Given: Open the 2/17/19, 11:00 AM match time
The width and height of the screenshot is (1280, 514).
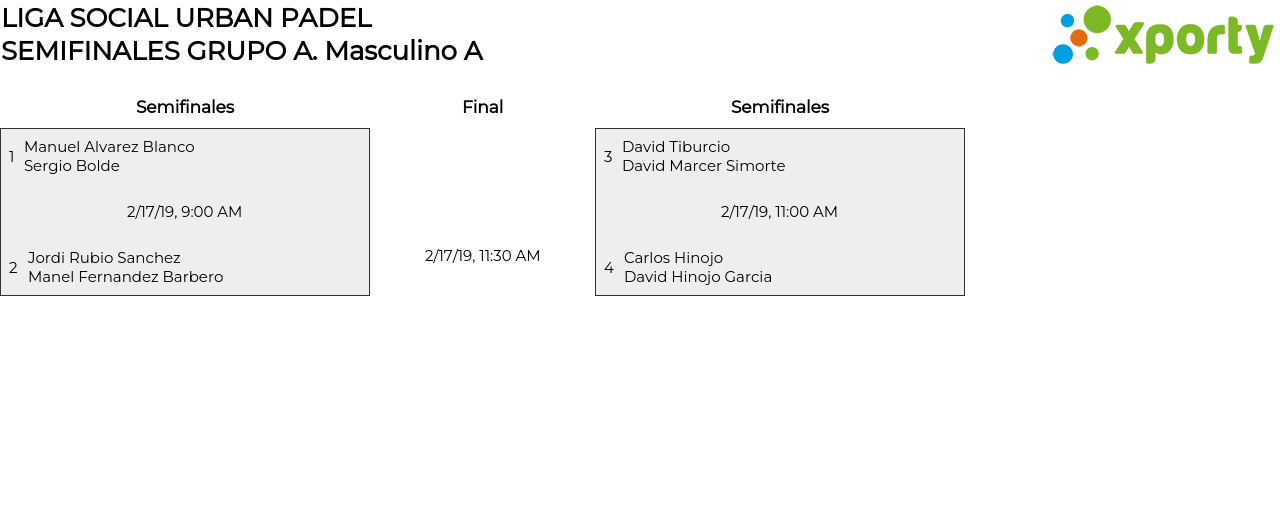Looking at the screenshot, I should [x=779, y=212].
